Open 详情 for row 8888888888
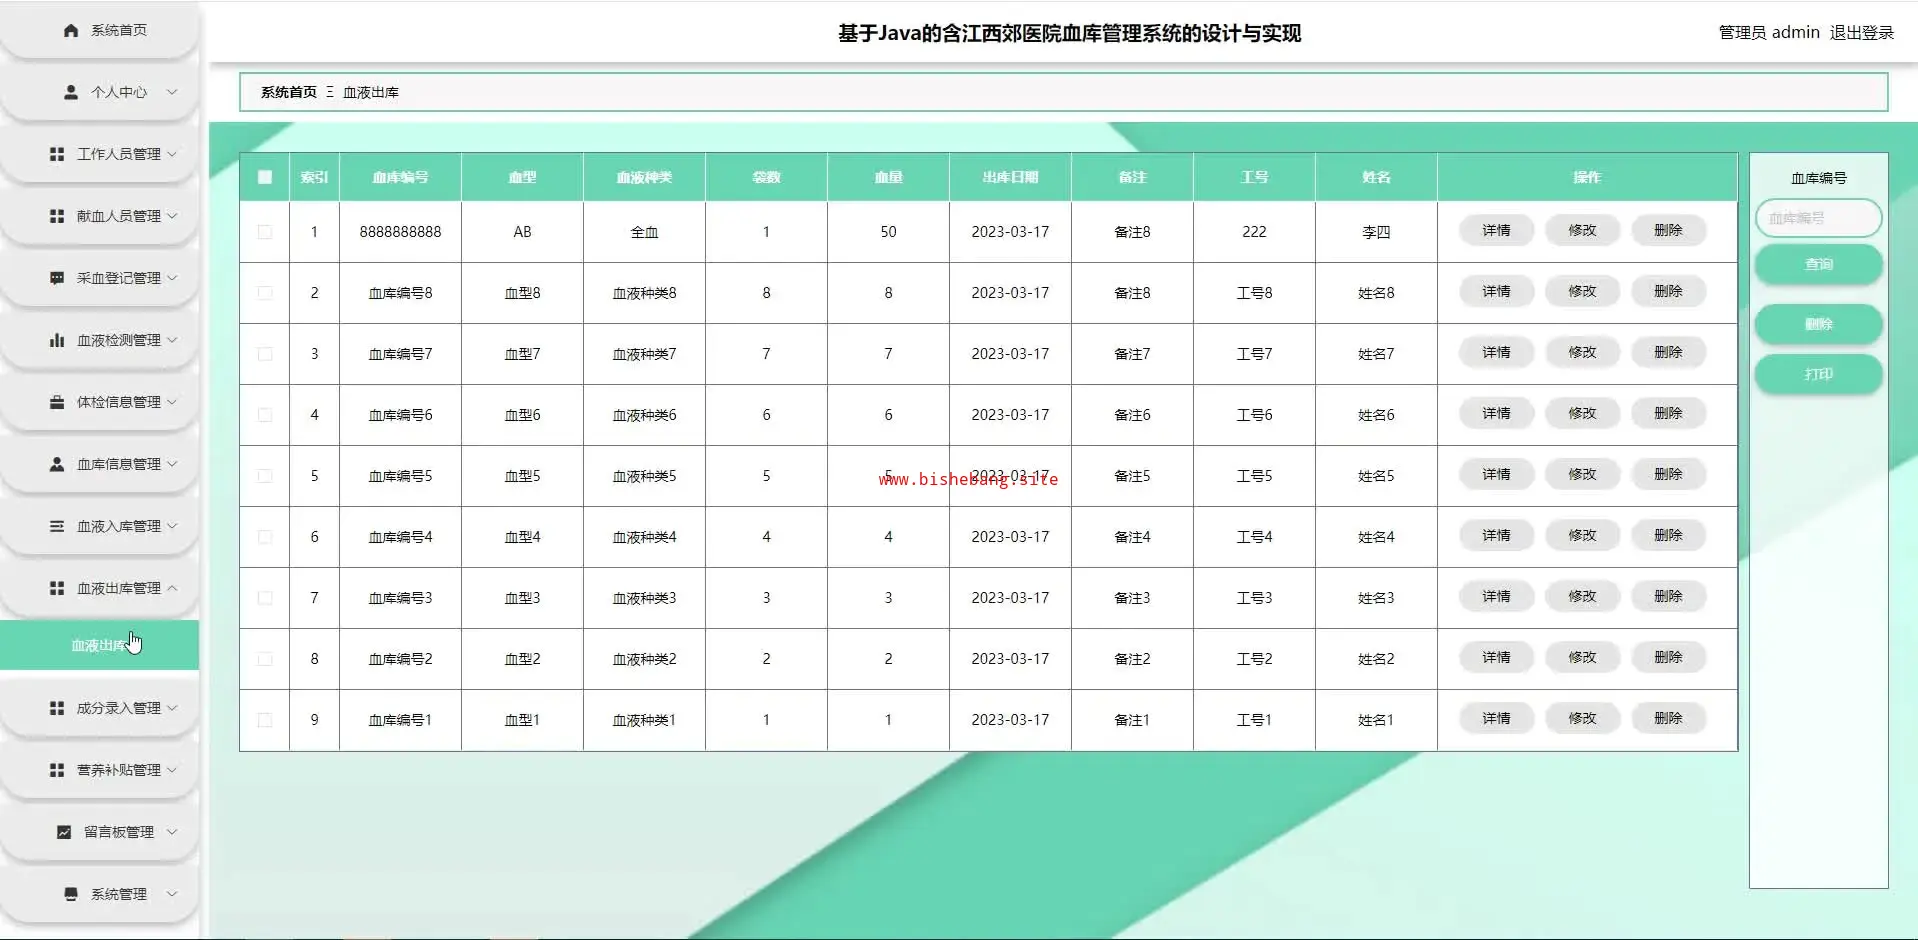The image size is (1918, 940). [x=1496, y=231]
